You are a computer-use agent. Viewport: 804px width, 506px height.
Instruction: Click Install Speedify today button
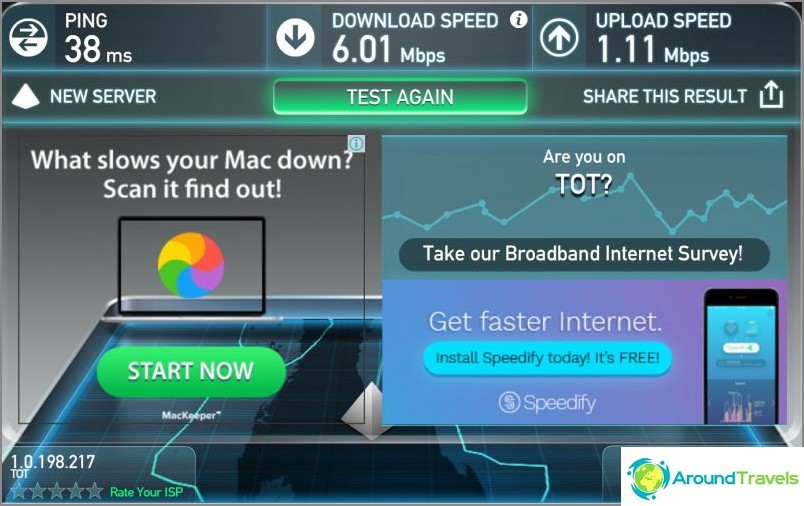[547, 358]
